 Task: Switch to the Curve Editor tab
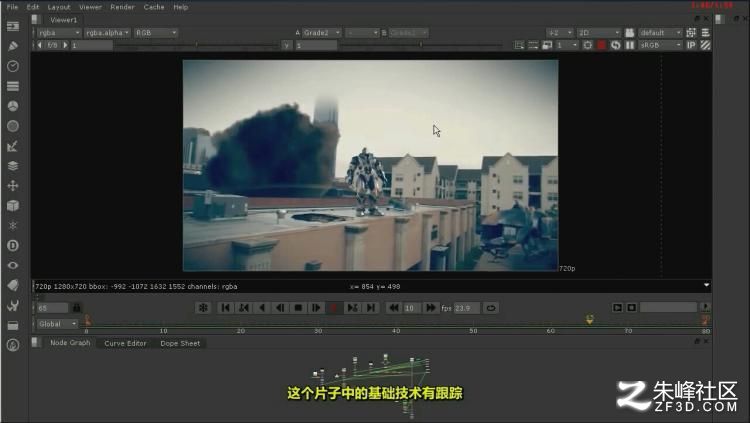click(125, 343)
